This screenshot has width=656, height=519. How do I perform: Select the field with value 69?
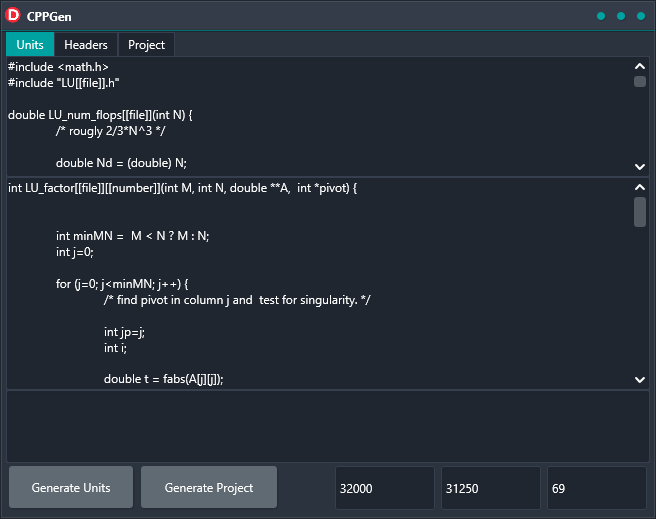click(x=596, y=488)
